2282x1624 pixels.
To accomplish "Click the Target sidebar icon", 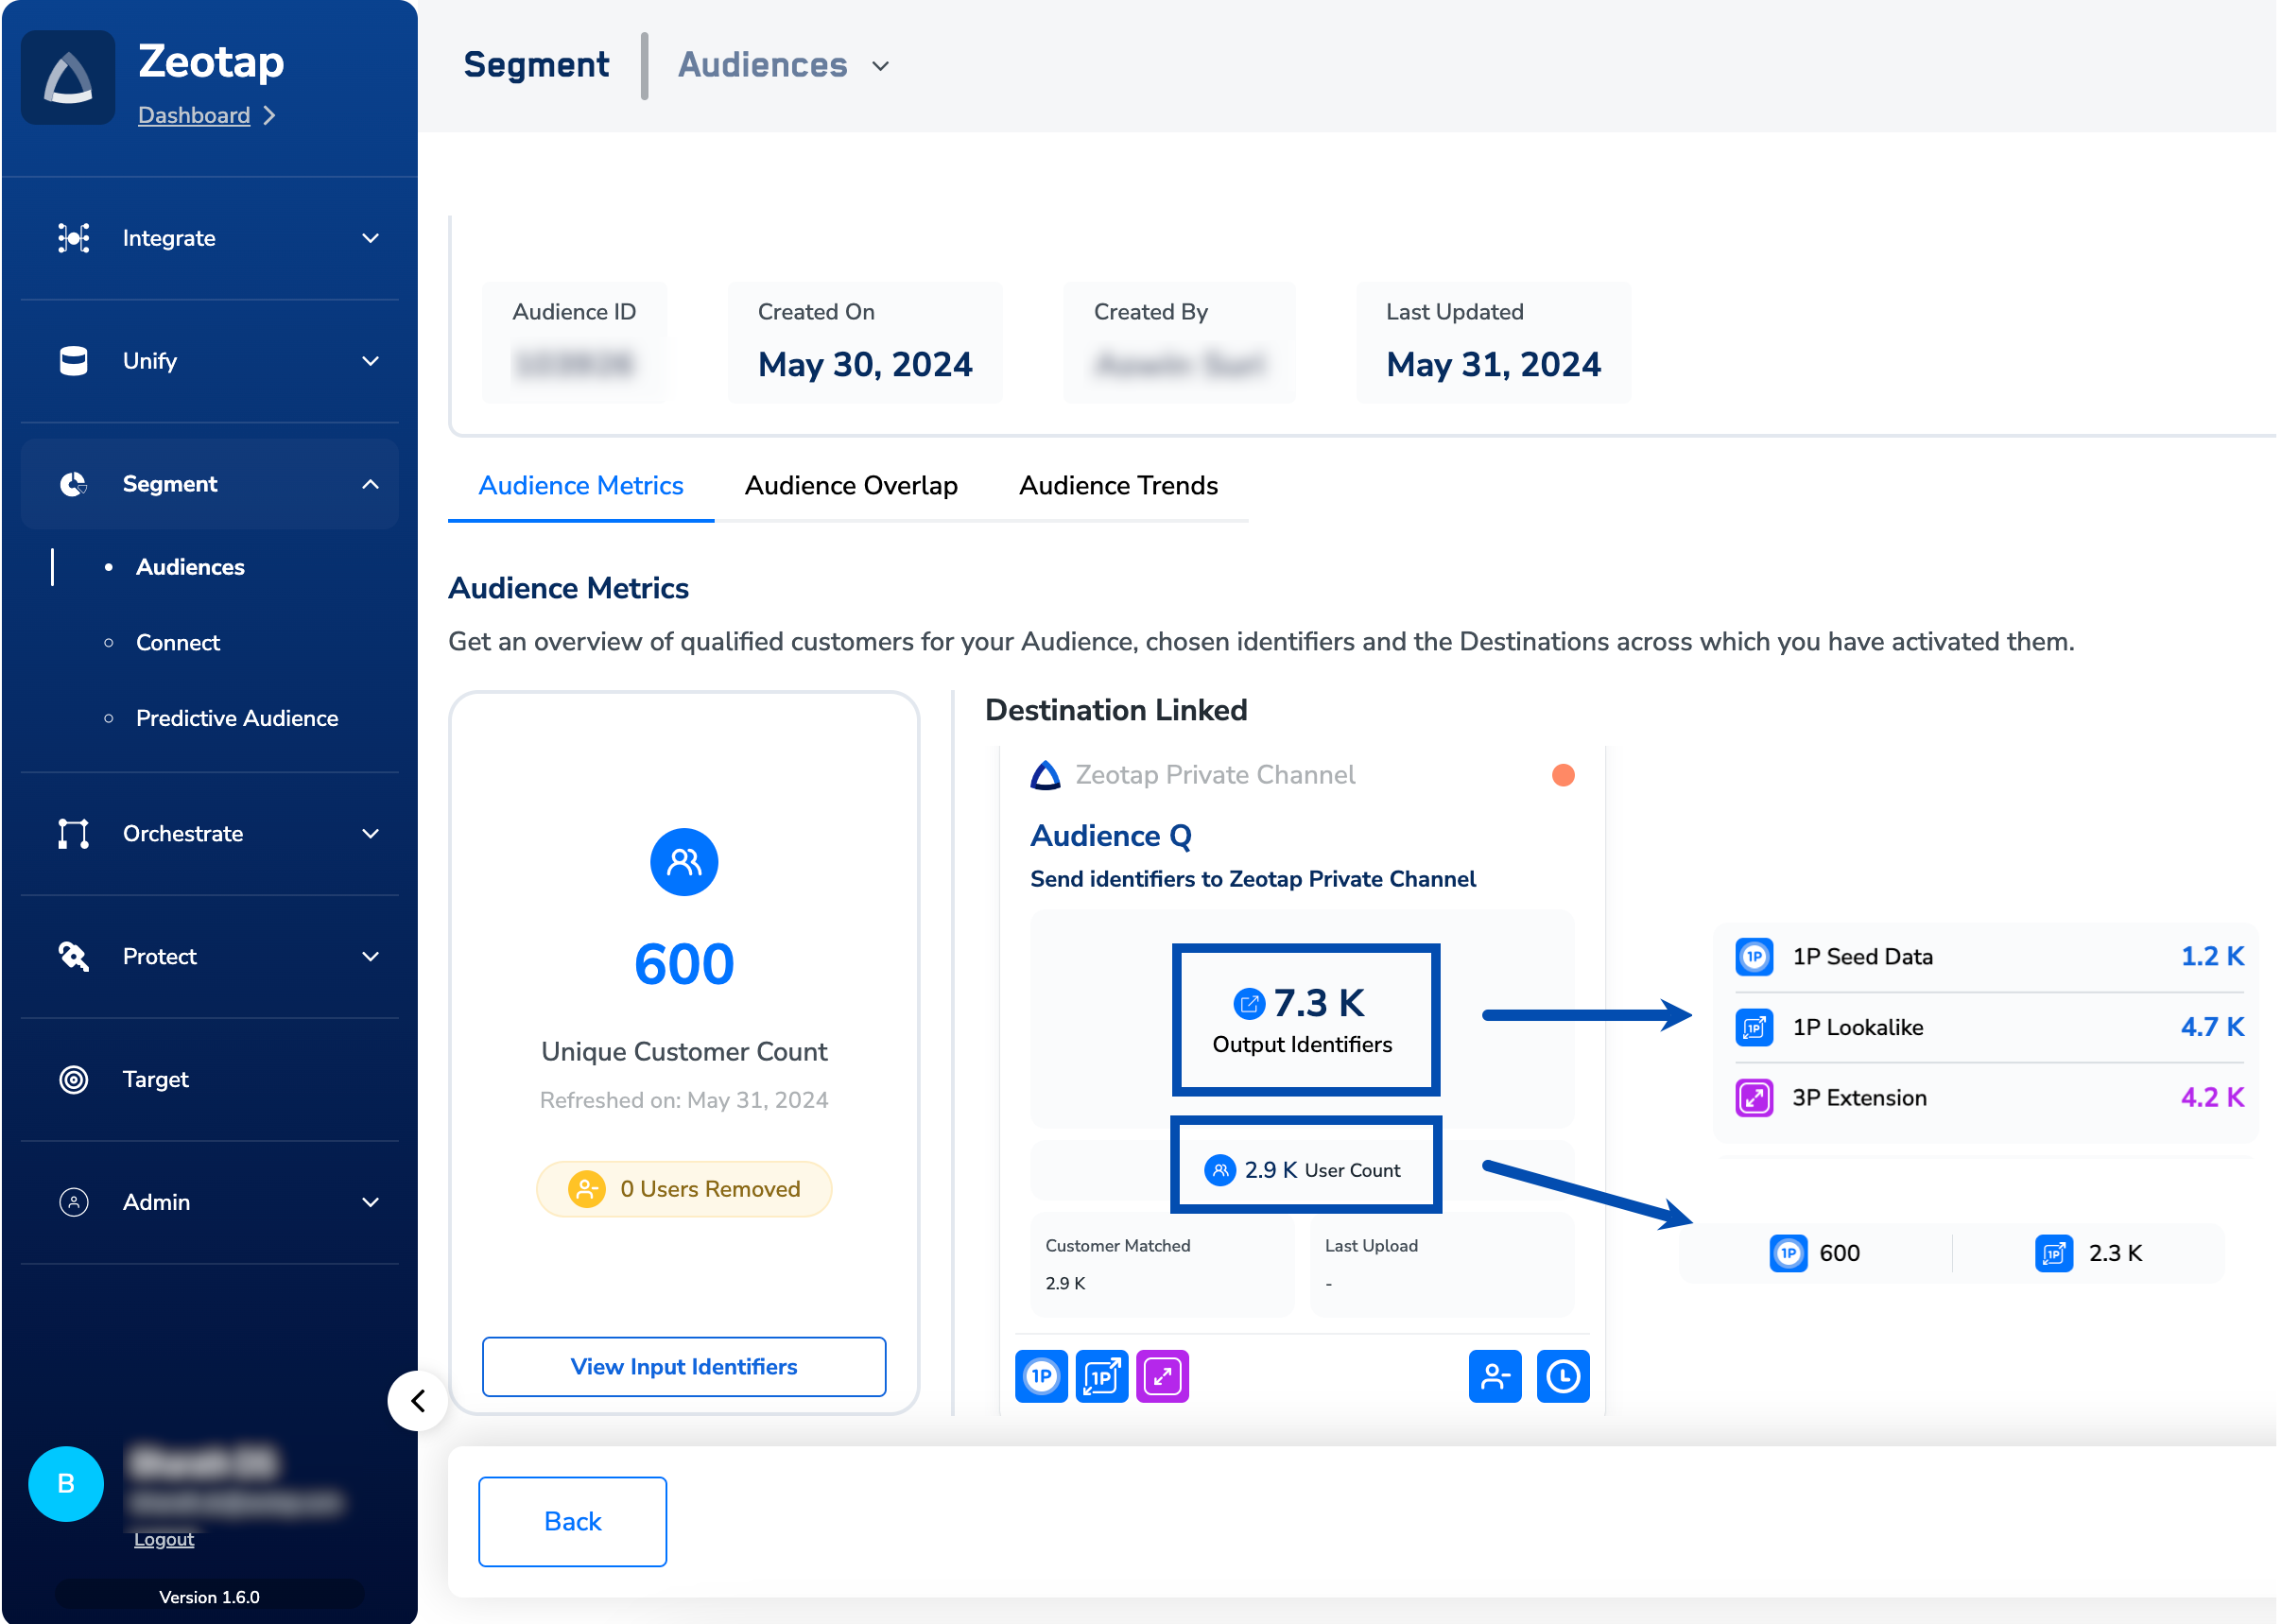I will click(74, 1079).
